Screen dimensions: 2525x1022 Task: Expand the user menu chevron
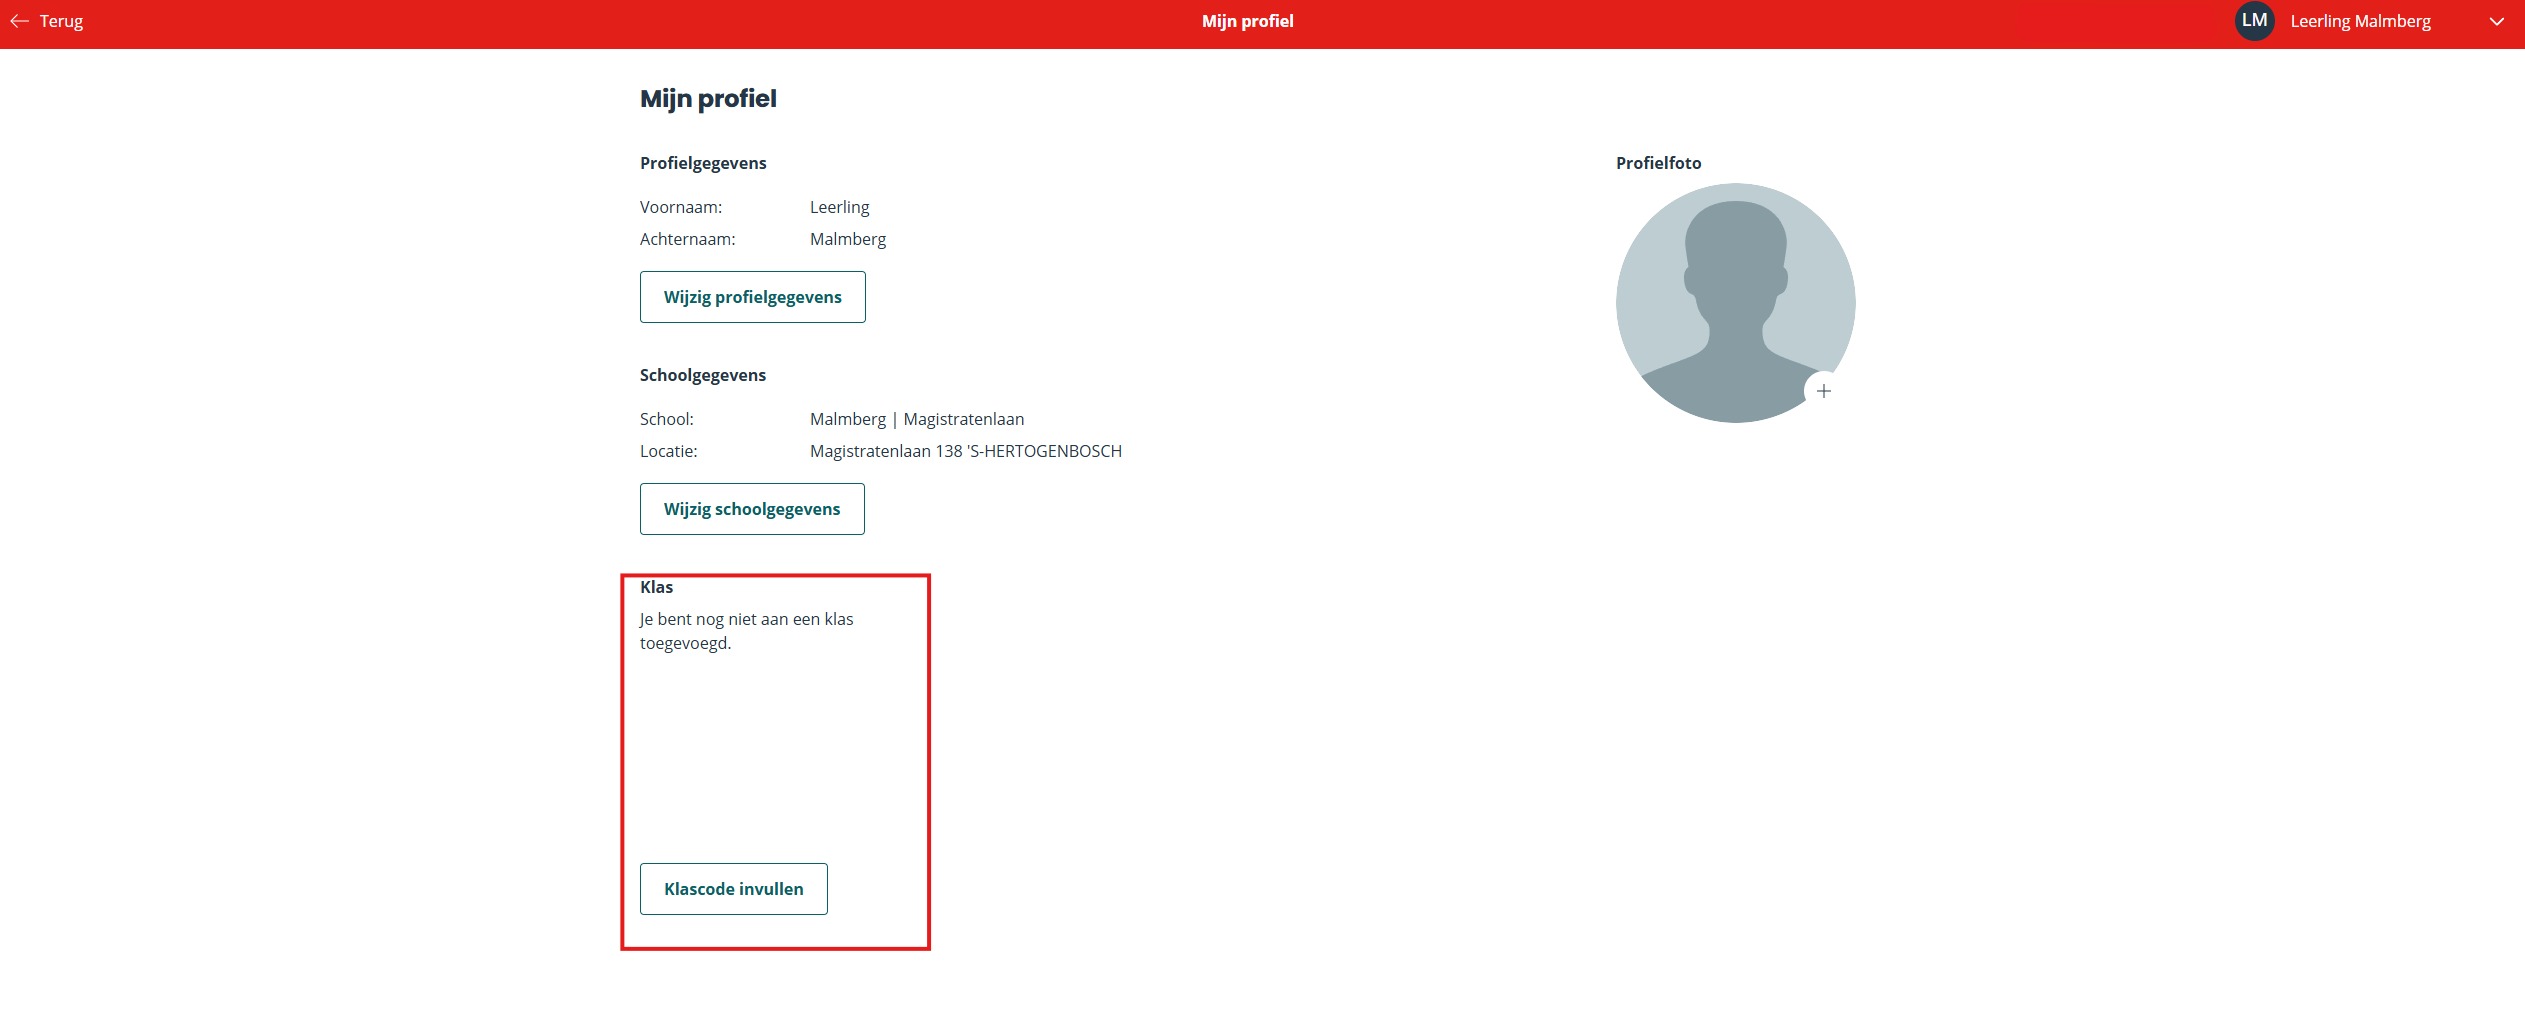2496,21
